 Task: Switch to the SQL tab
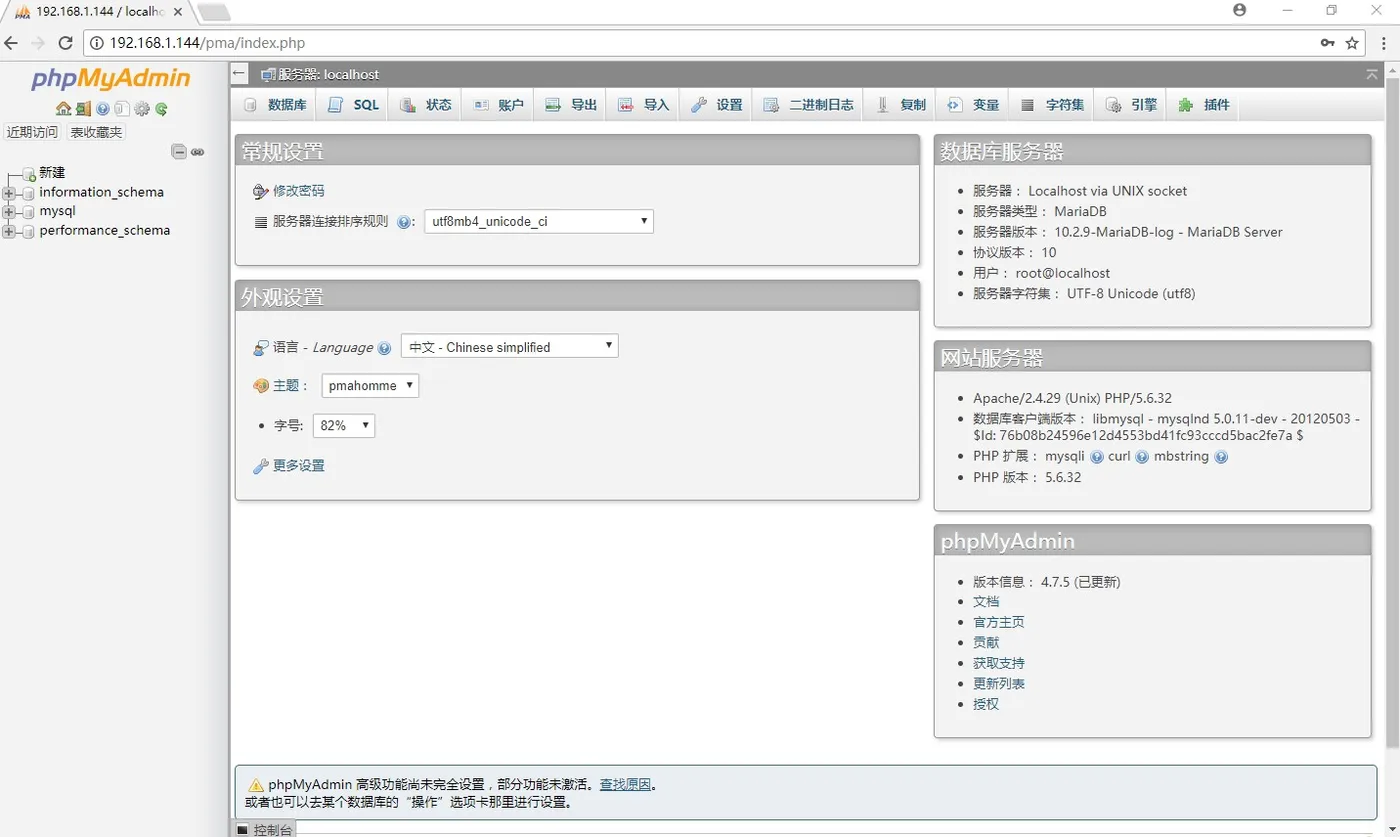coord(354,105)
